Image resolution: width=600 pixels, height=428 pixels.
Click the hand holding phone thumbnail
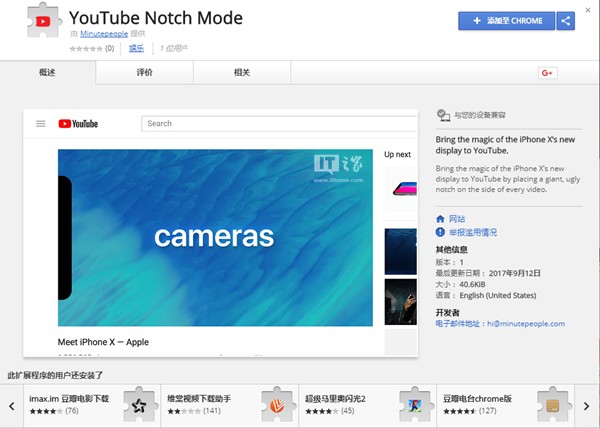tap(401, 302)
